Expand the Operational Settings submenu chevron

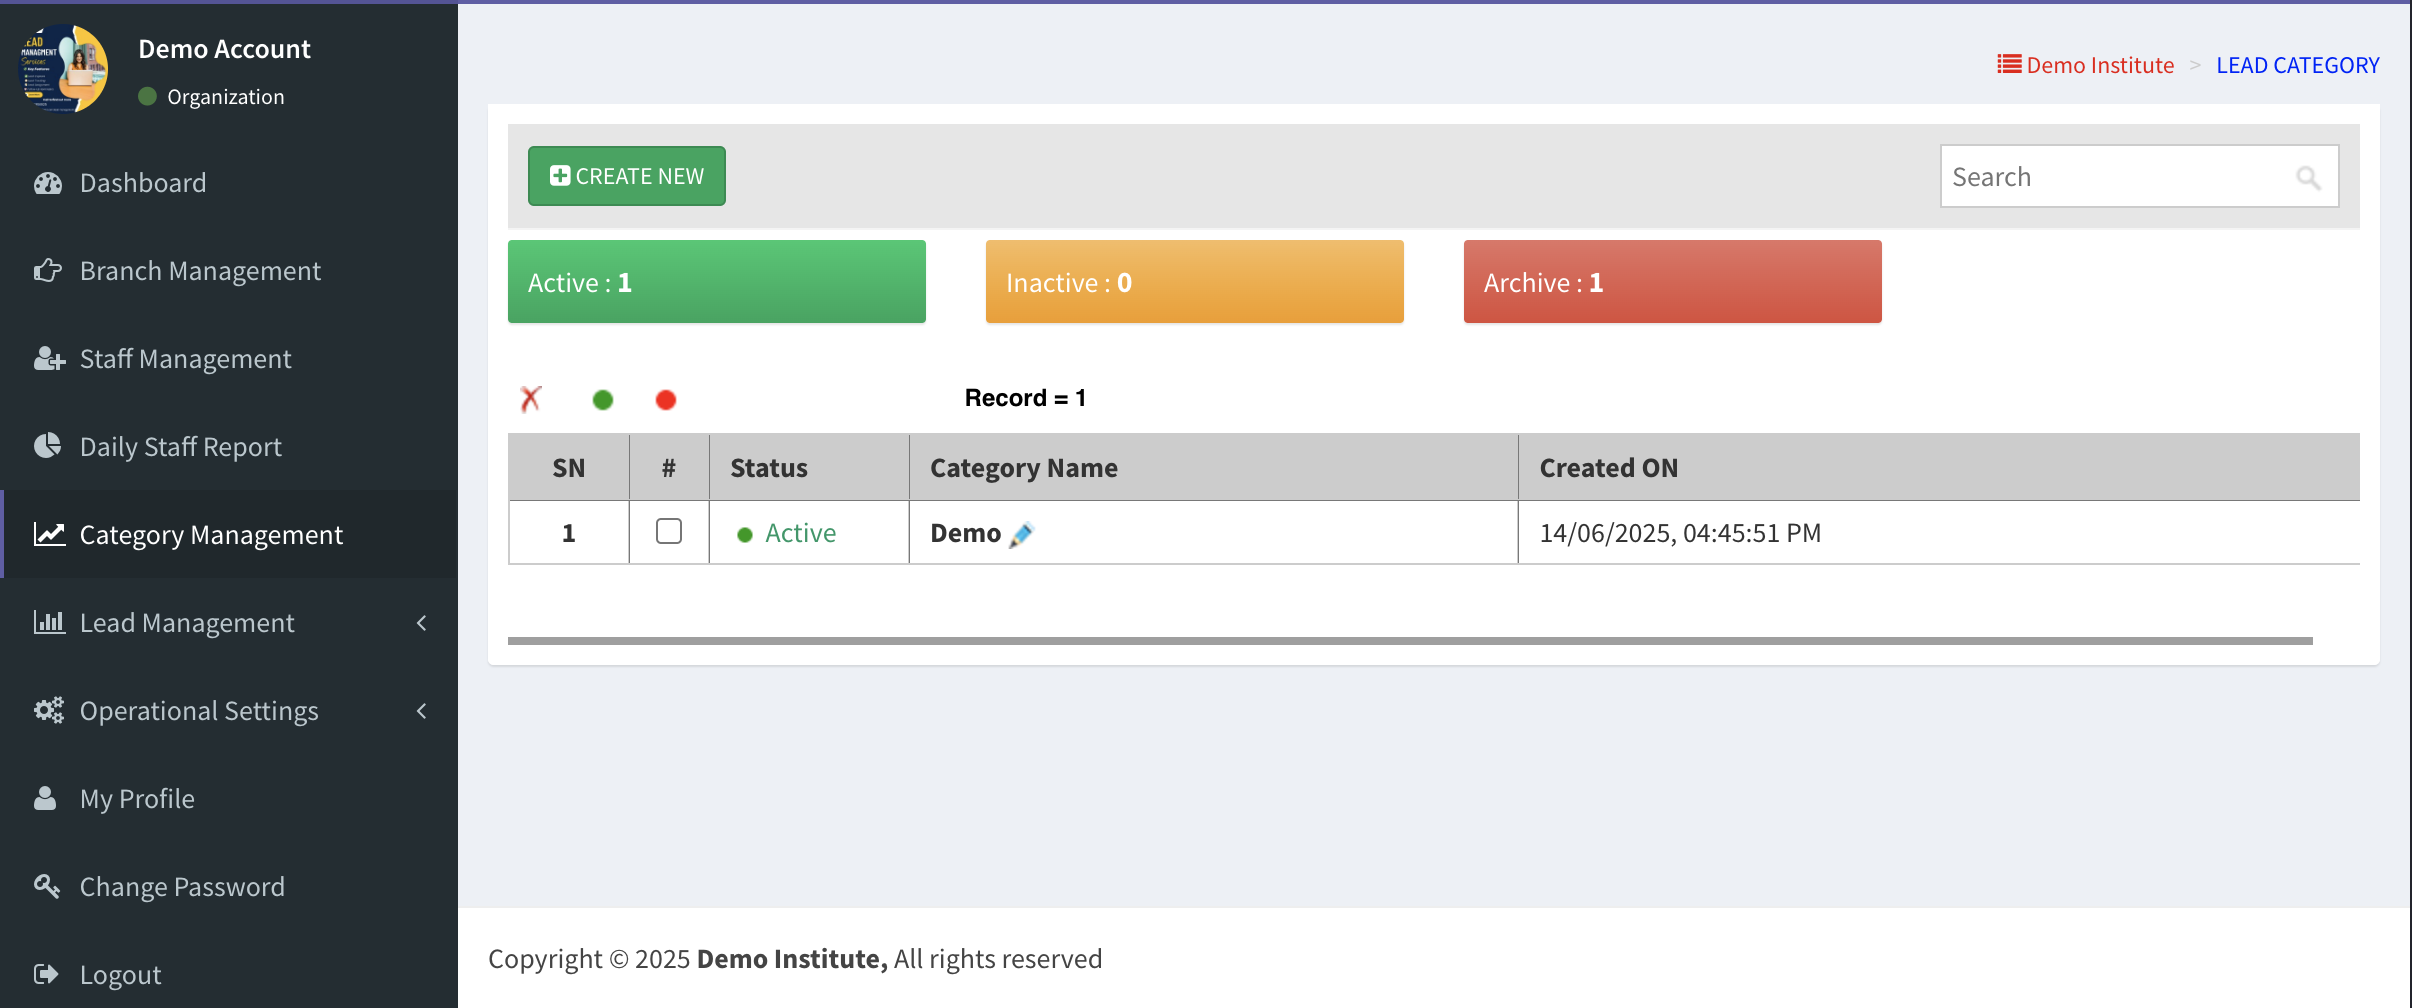pyautogui.click(x=422, y=711)
